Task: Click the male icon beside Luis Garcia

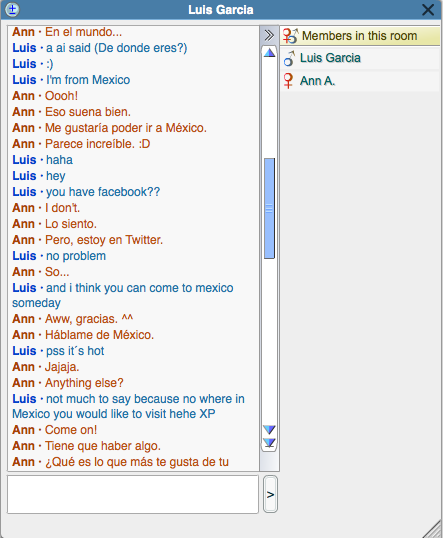Action: click(x=289, y=59)
